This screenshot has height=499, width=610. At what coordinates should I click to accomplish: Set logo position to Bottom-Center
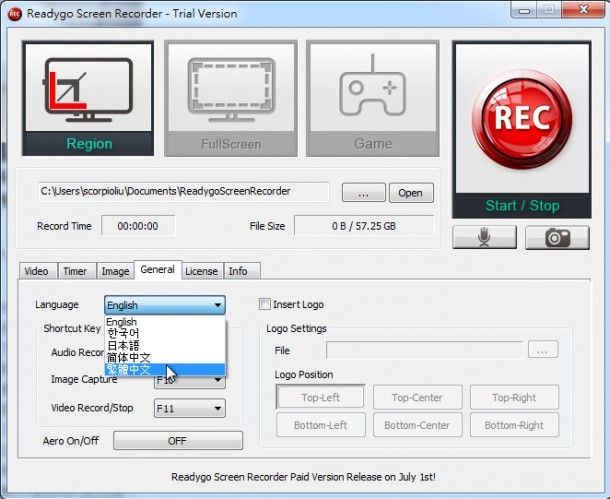pyautogui.click(x=417, y=425)
